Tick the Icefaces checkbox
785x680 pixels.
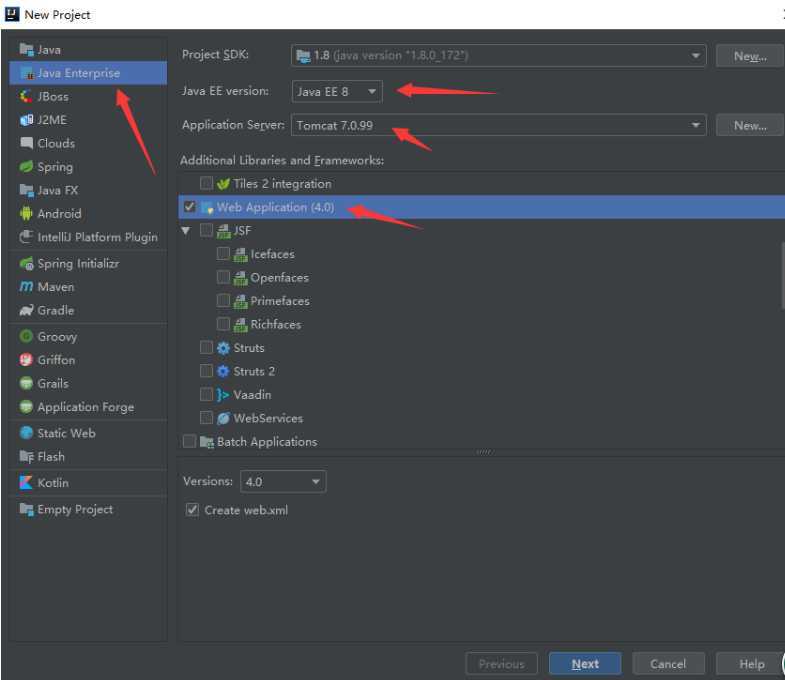[x=223, y=254]
